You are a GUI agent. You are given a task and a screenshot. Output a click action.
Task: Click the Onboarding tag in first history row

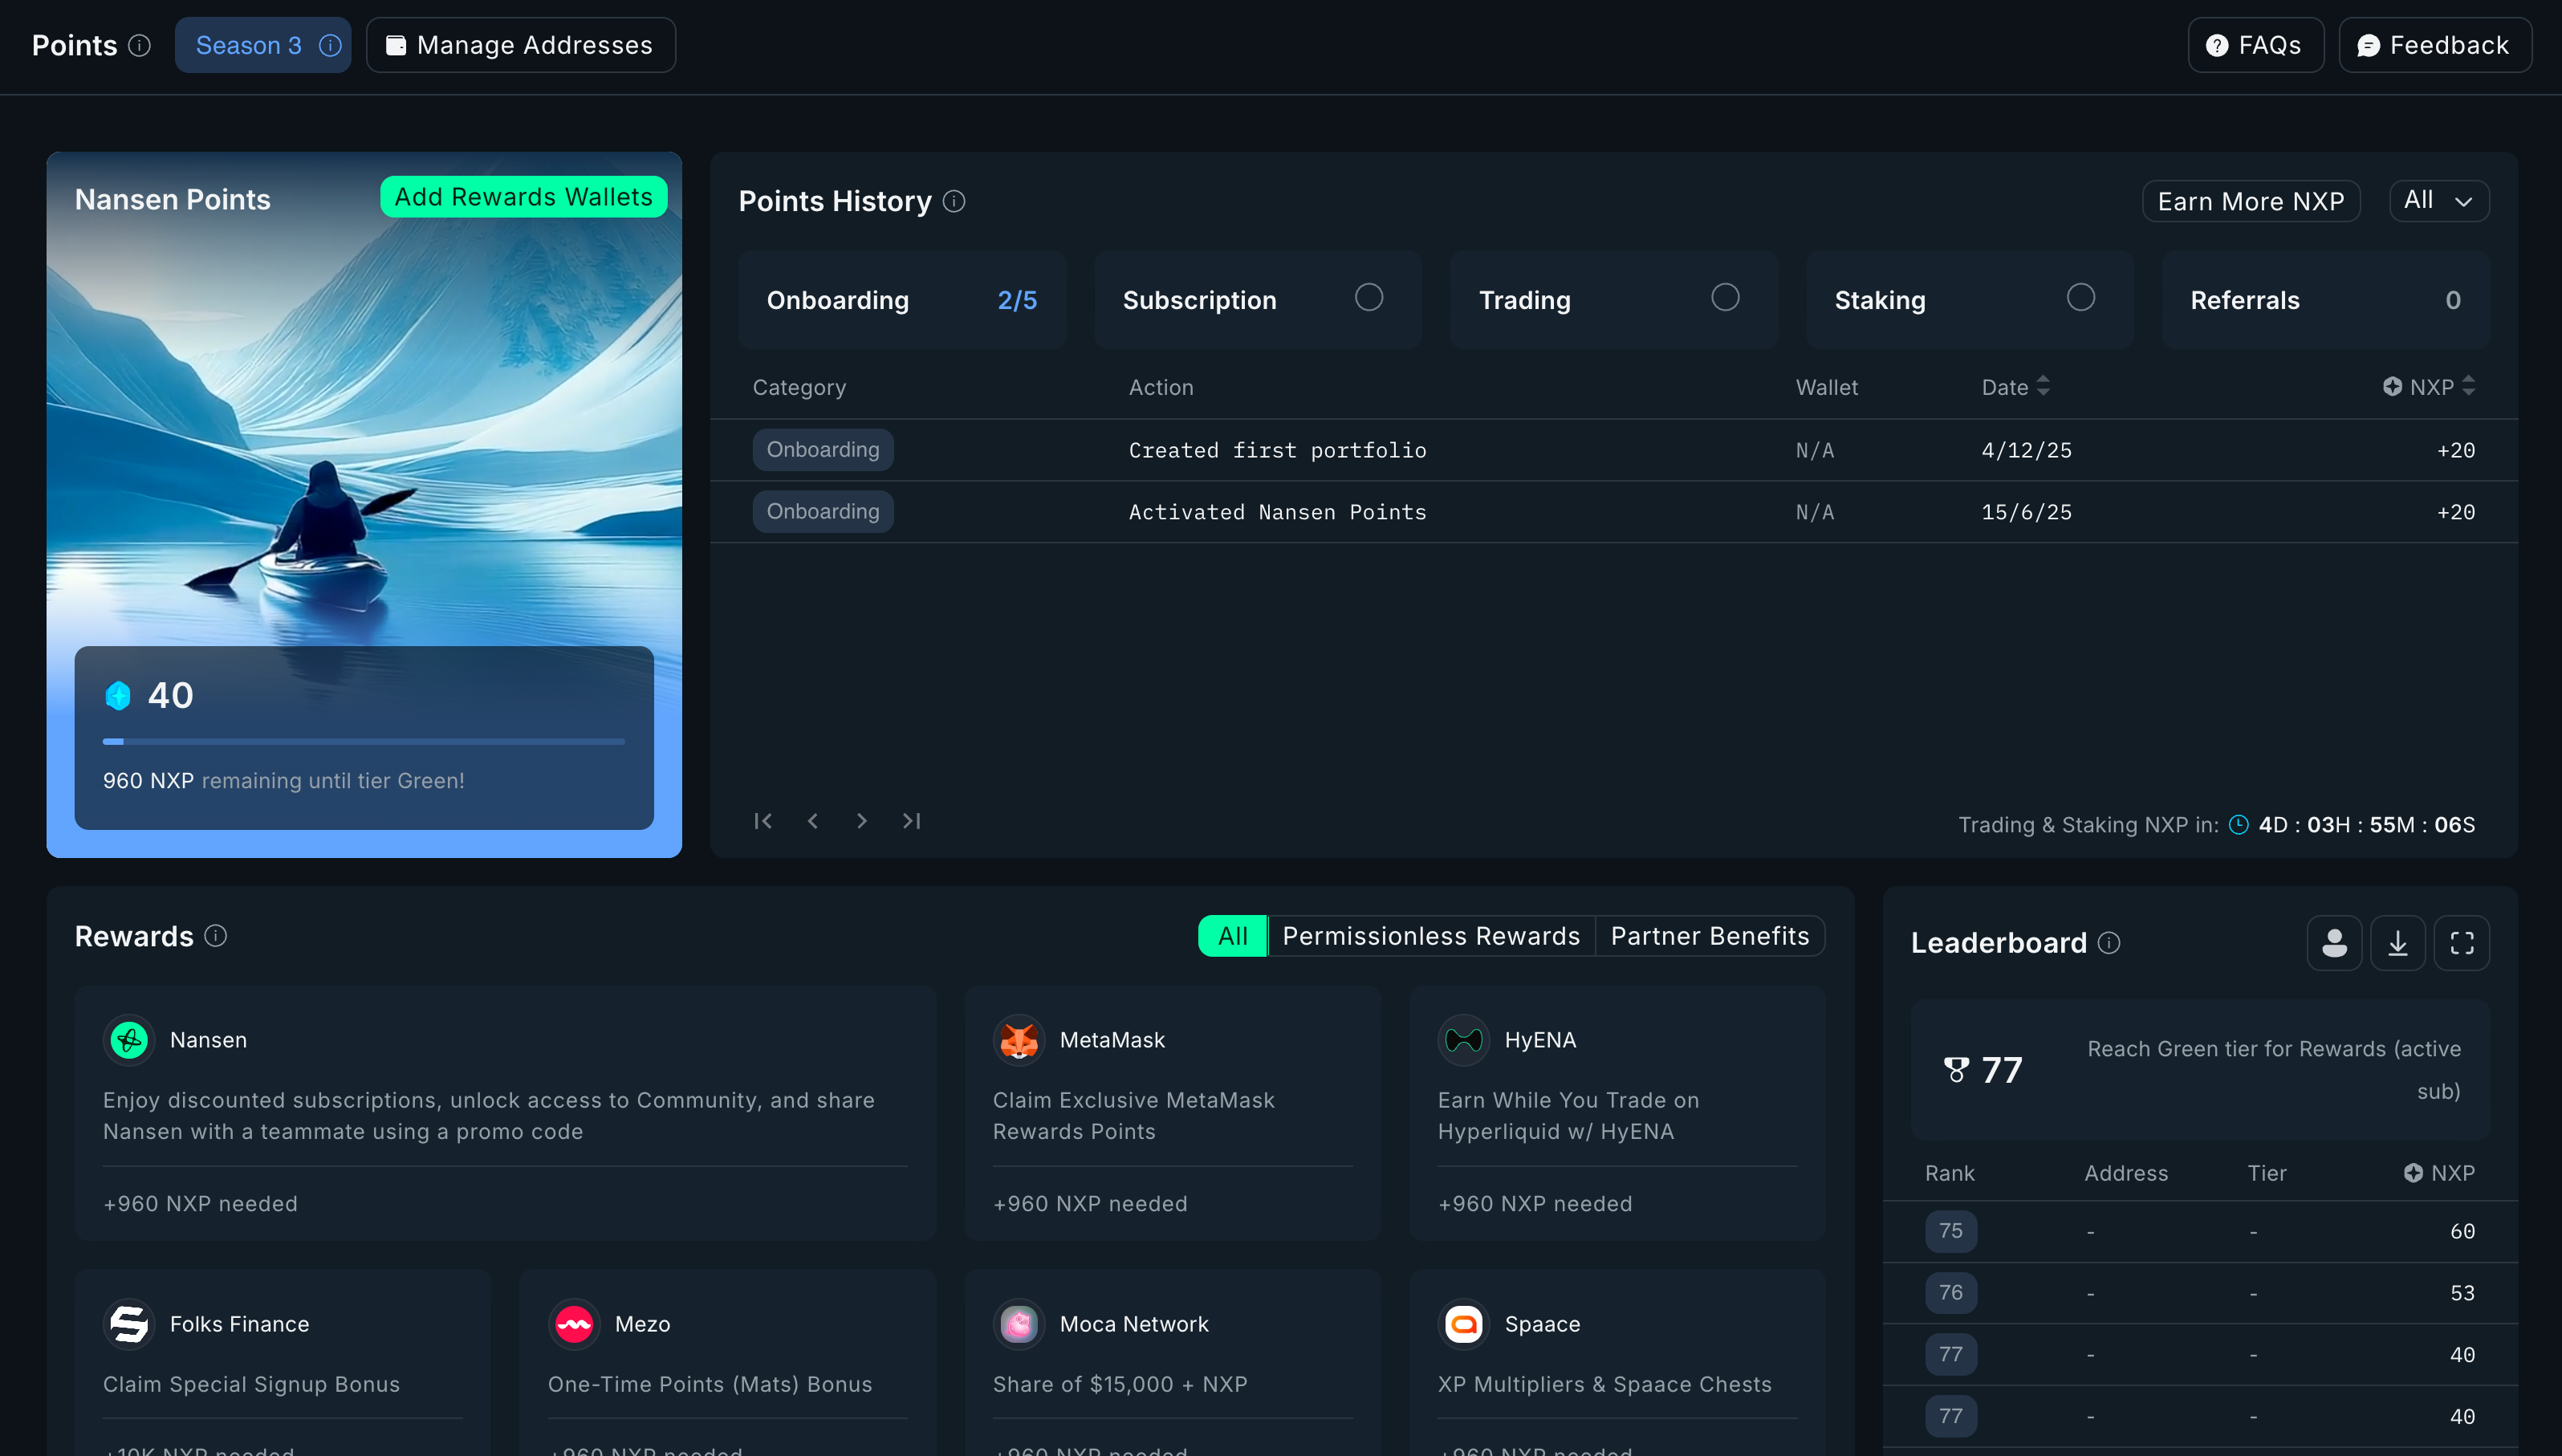823,449
